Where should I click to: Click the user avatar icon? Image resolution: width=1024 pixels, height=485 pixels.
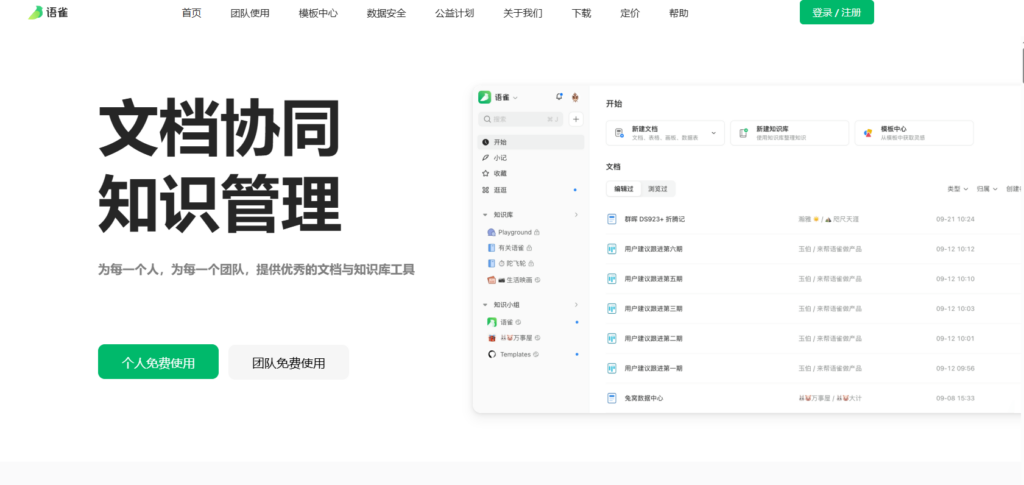click(575, 97)
